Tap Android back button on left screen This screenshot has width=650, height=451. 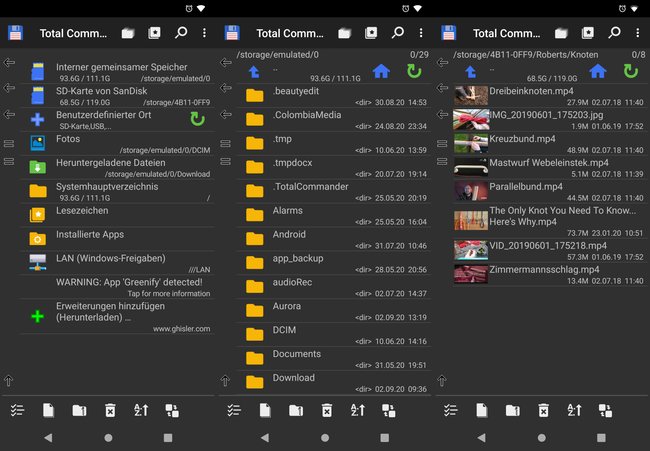[48, 437]
